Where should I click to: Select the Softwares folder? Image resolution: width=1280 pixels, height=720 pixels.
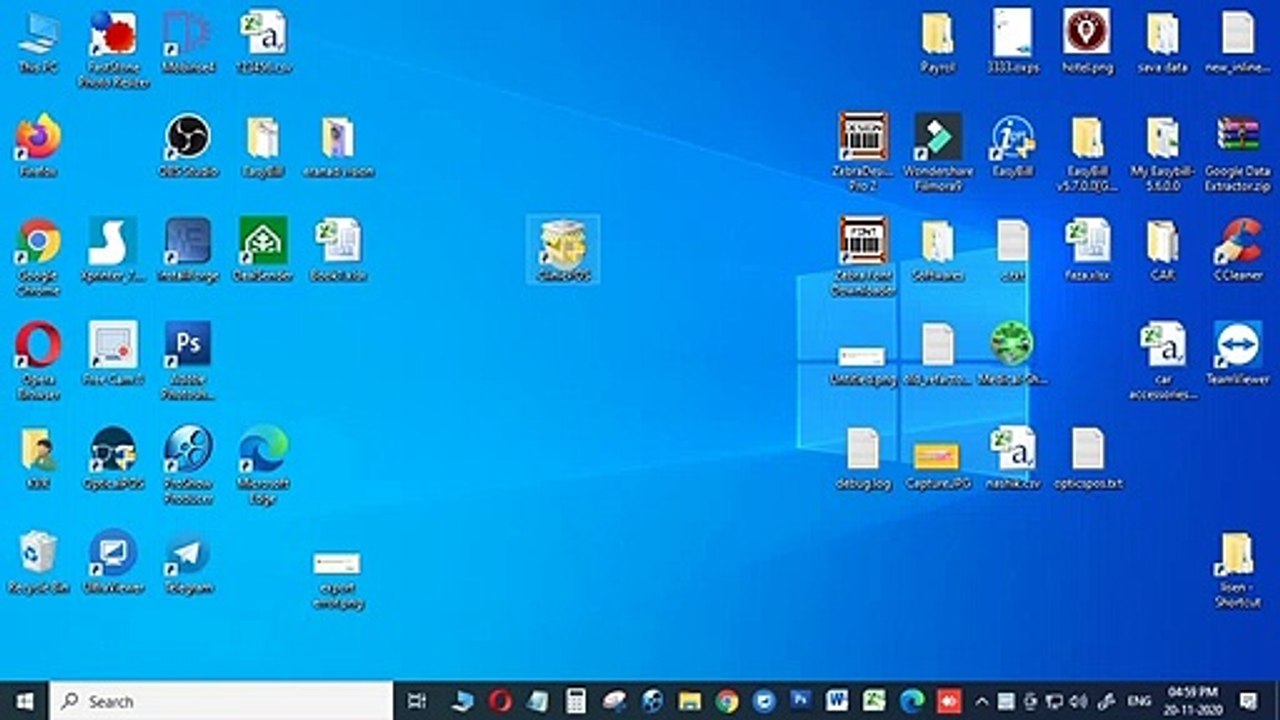[x=938, y=250]
